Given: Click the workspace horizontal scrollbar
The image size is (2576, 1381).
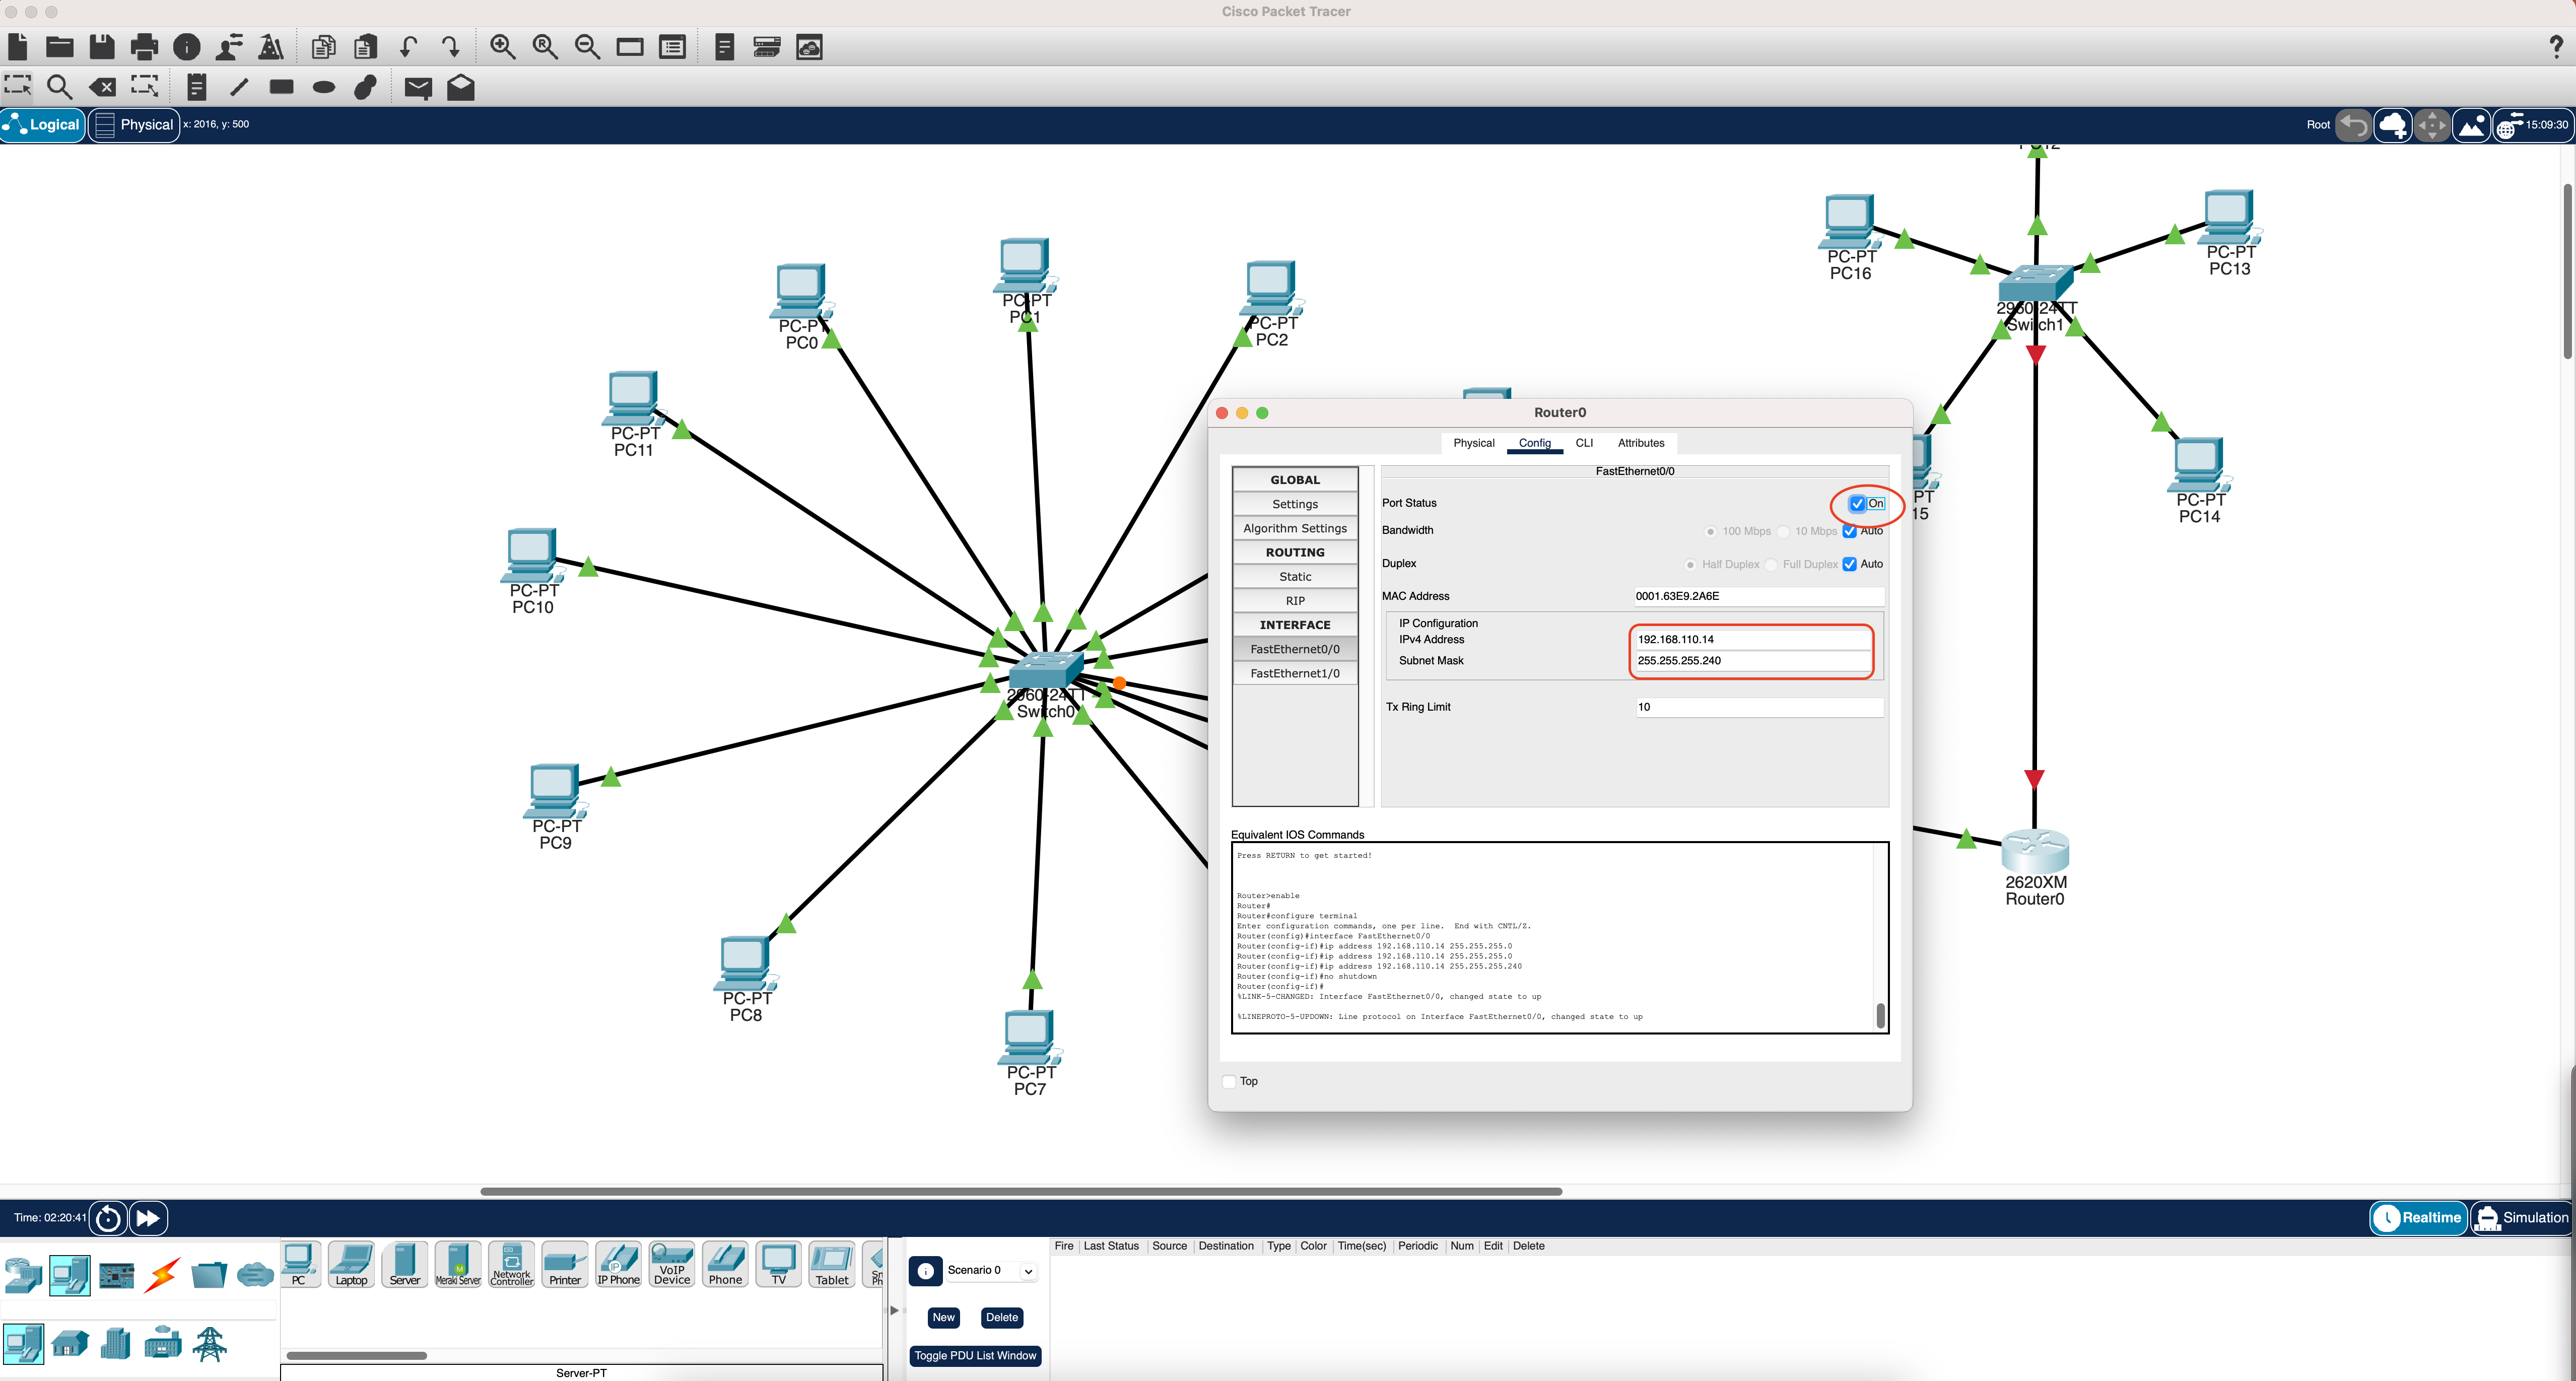Looking at the screenshot, I should (x=1021, y=1192).
